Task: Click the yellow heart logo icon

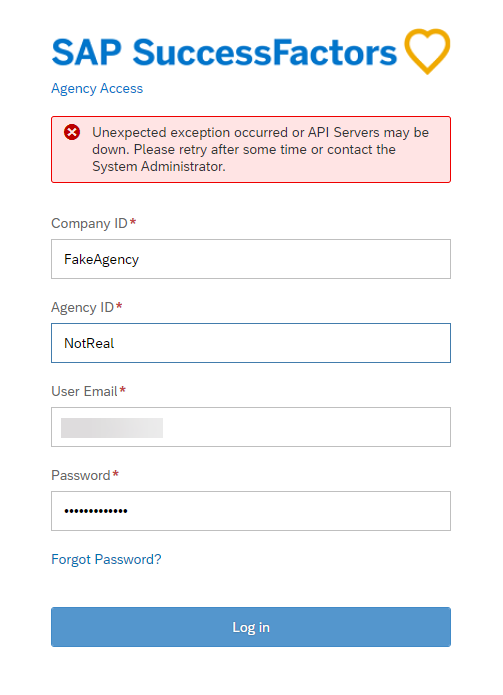Action: pos(427,51)
